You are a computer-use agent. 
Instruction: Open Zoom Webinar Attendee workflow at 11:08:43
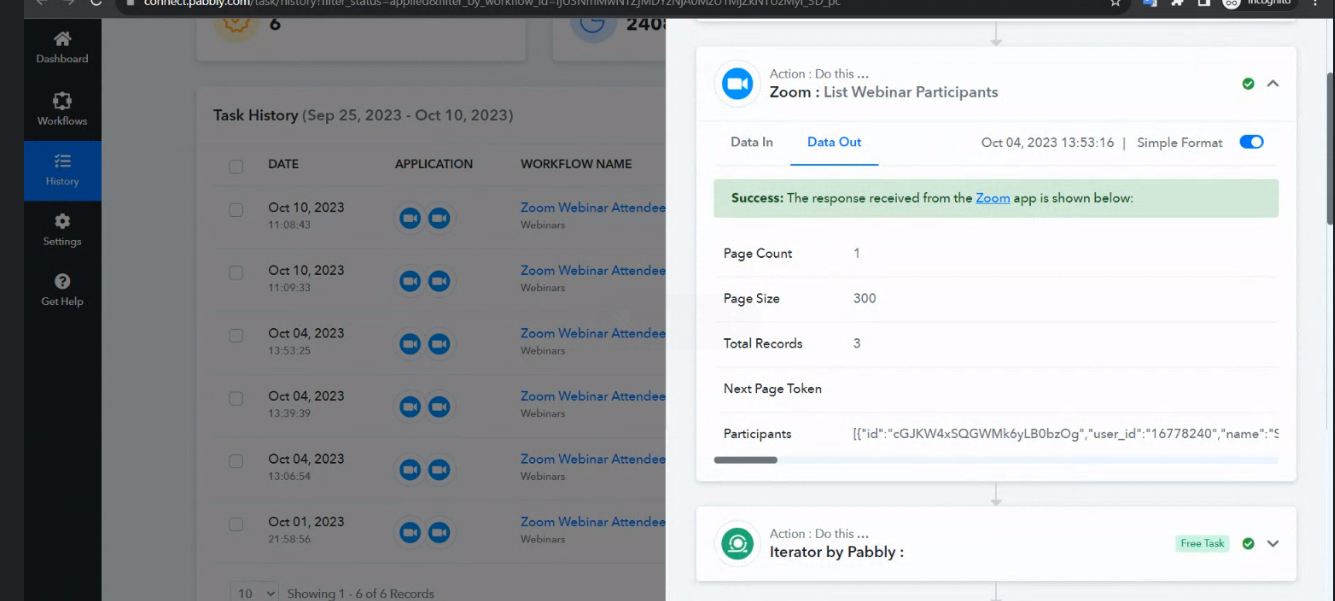[x=593, y=208]
